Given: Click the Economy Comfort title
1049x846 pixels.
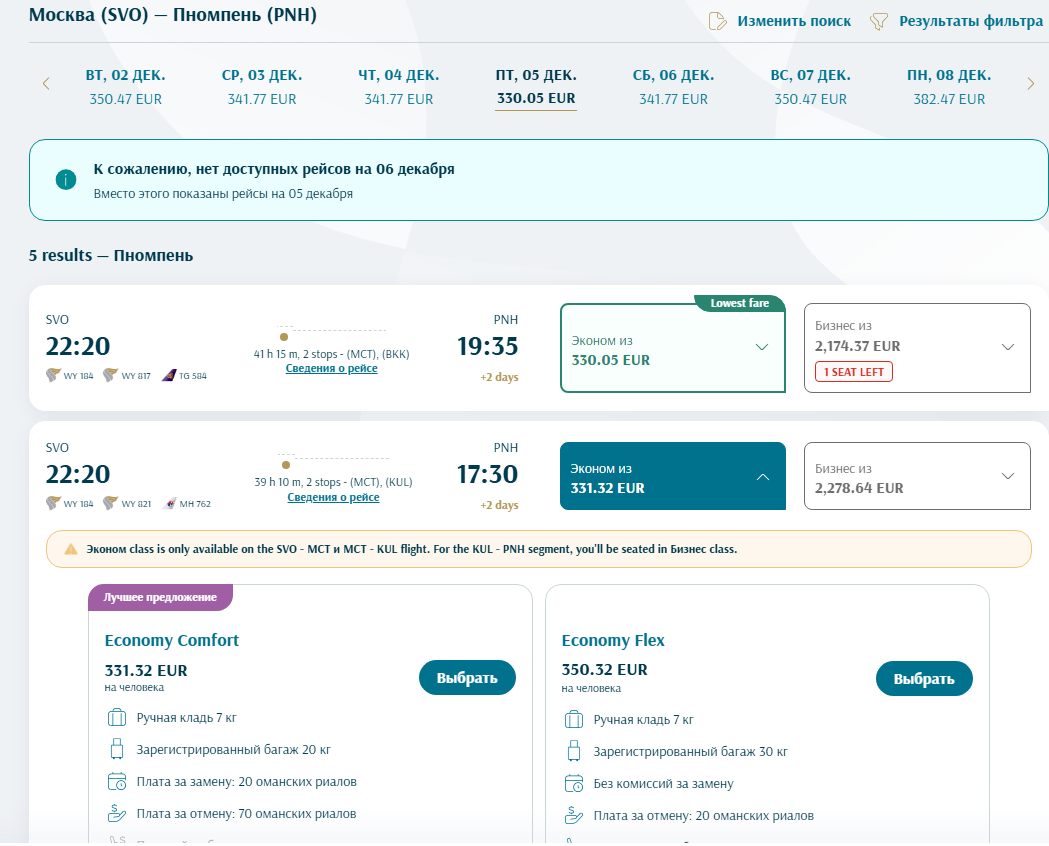Looking at the screenshot, I should (171, 640).
